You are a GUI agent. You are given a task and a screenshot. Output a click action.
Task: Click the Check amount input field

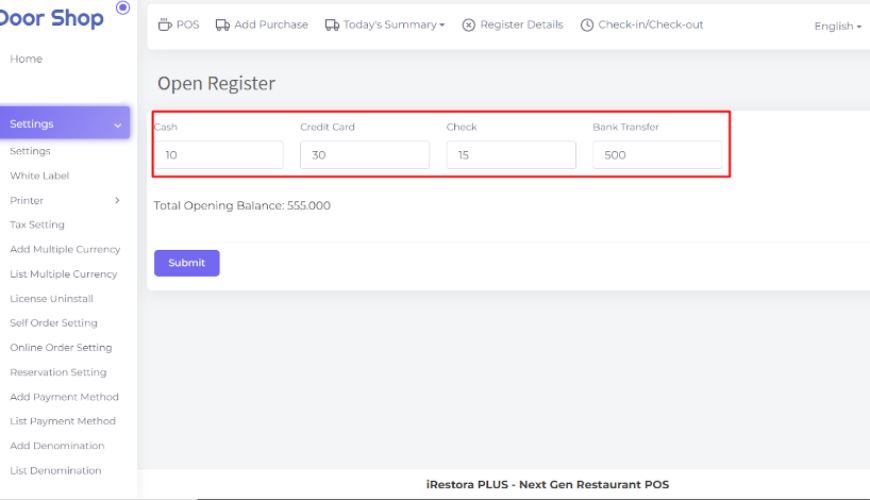click(511, 155)
